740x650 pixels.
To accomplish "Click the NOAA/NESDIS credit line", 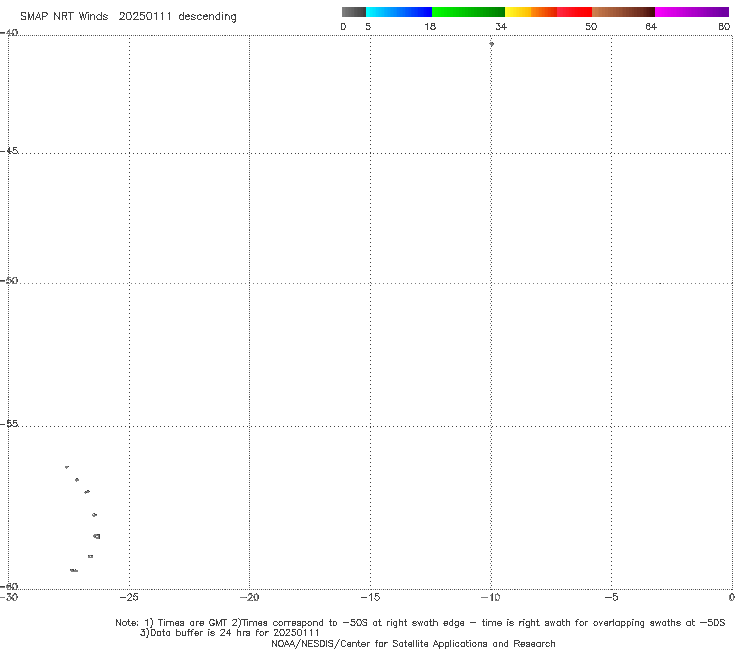I will pyautogui.click(x=413, y=644).
